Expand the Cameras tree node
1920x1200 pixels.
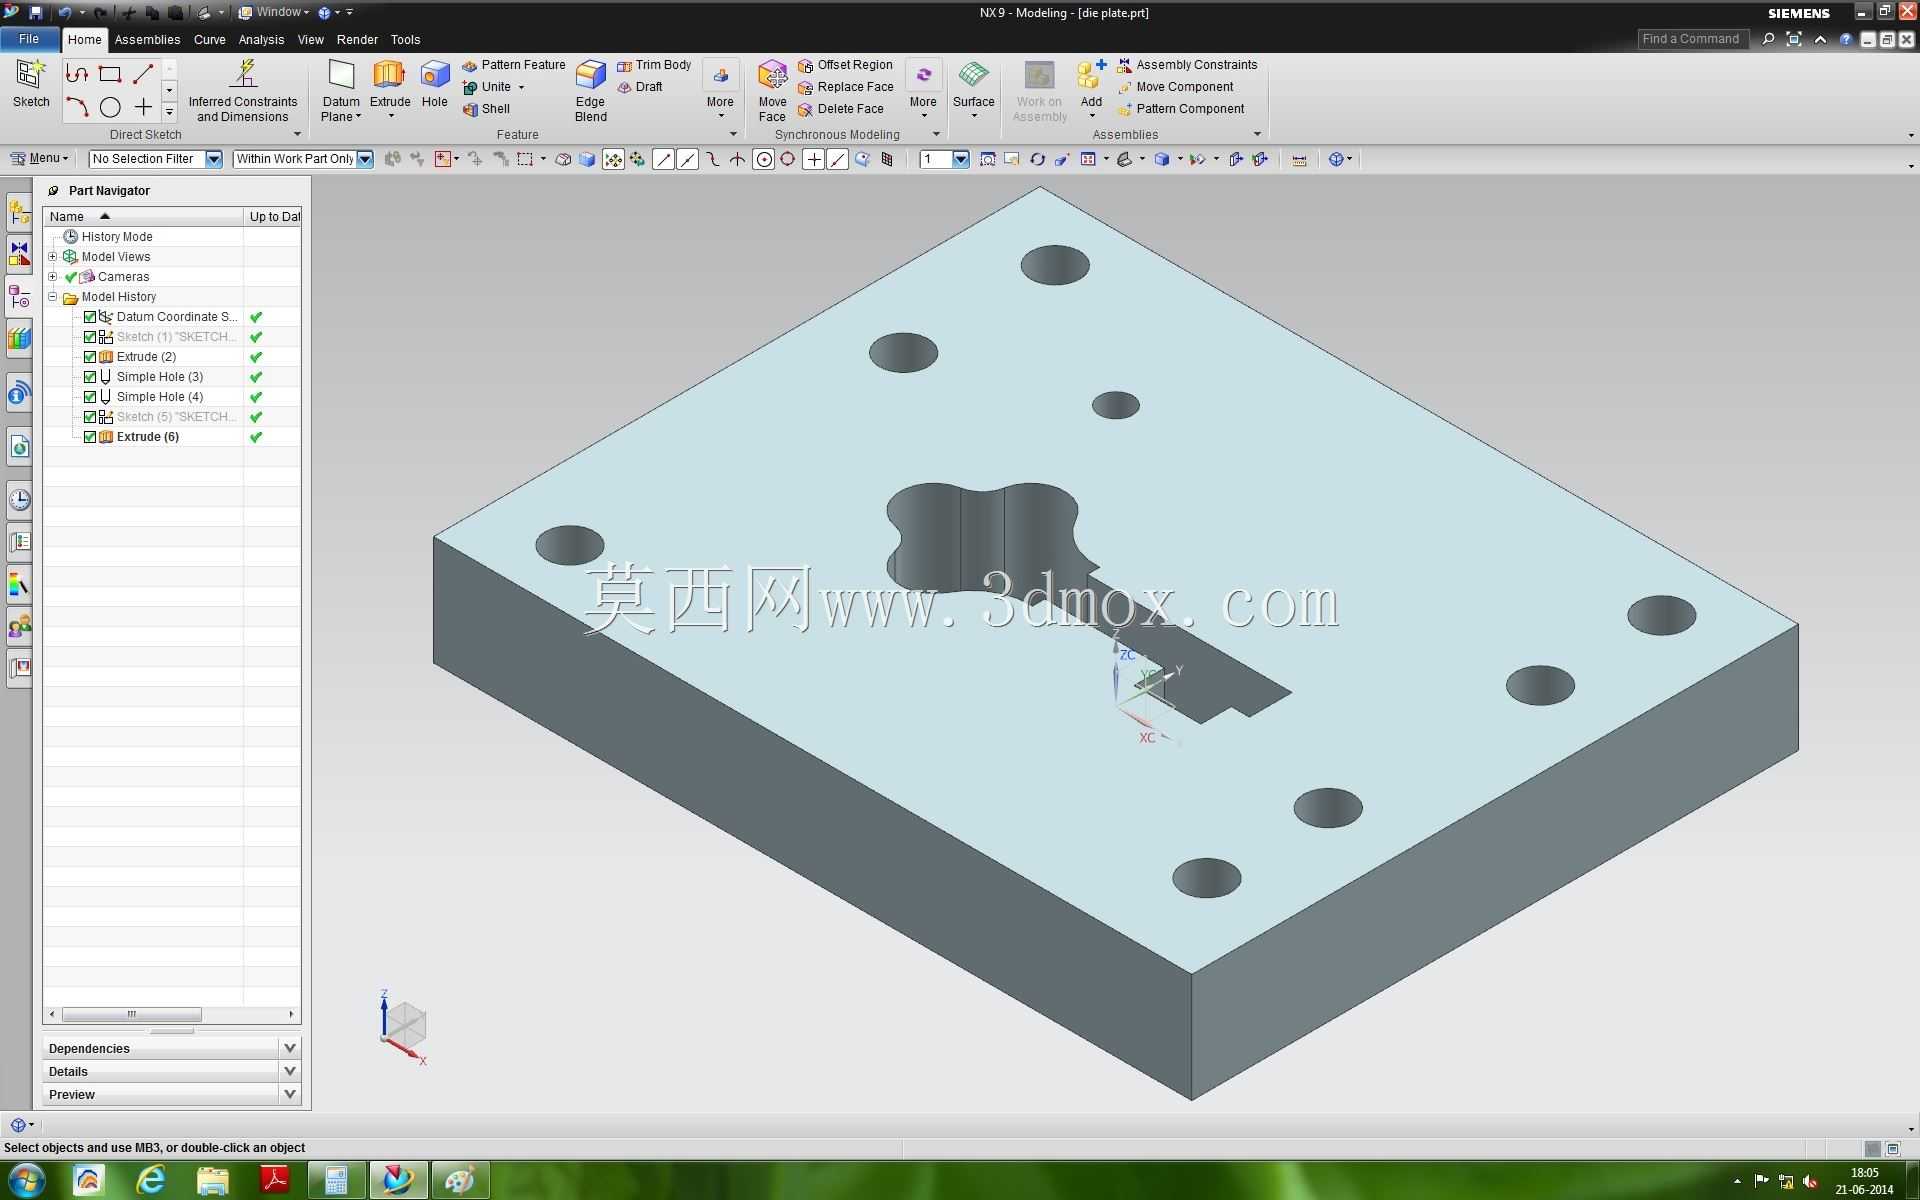(x=53, y=277)
